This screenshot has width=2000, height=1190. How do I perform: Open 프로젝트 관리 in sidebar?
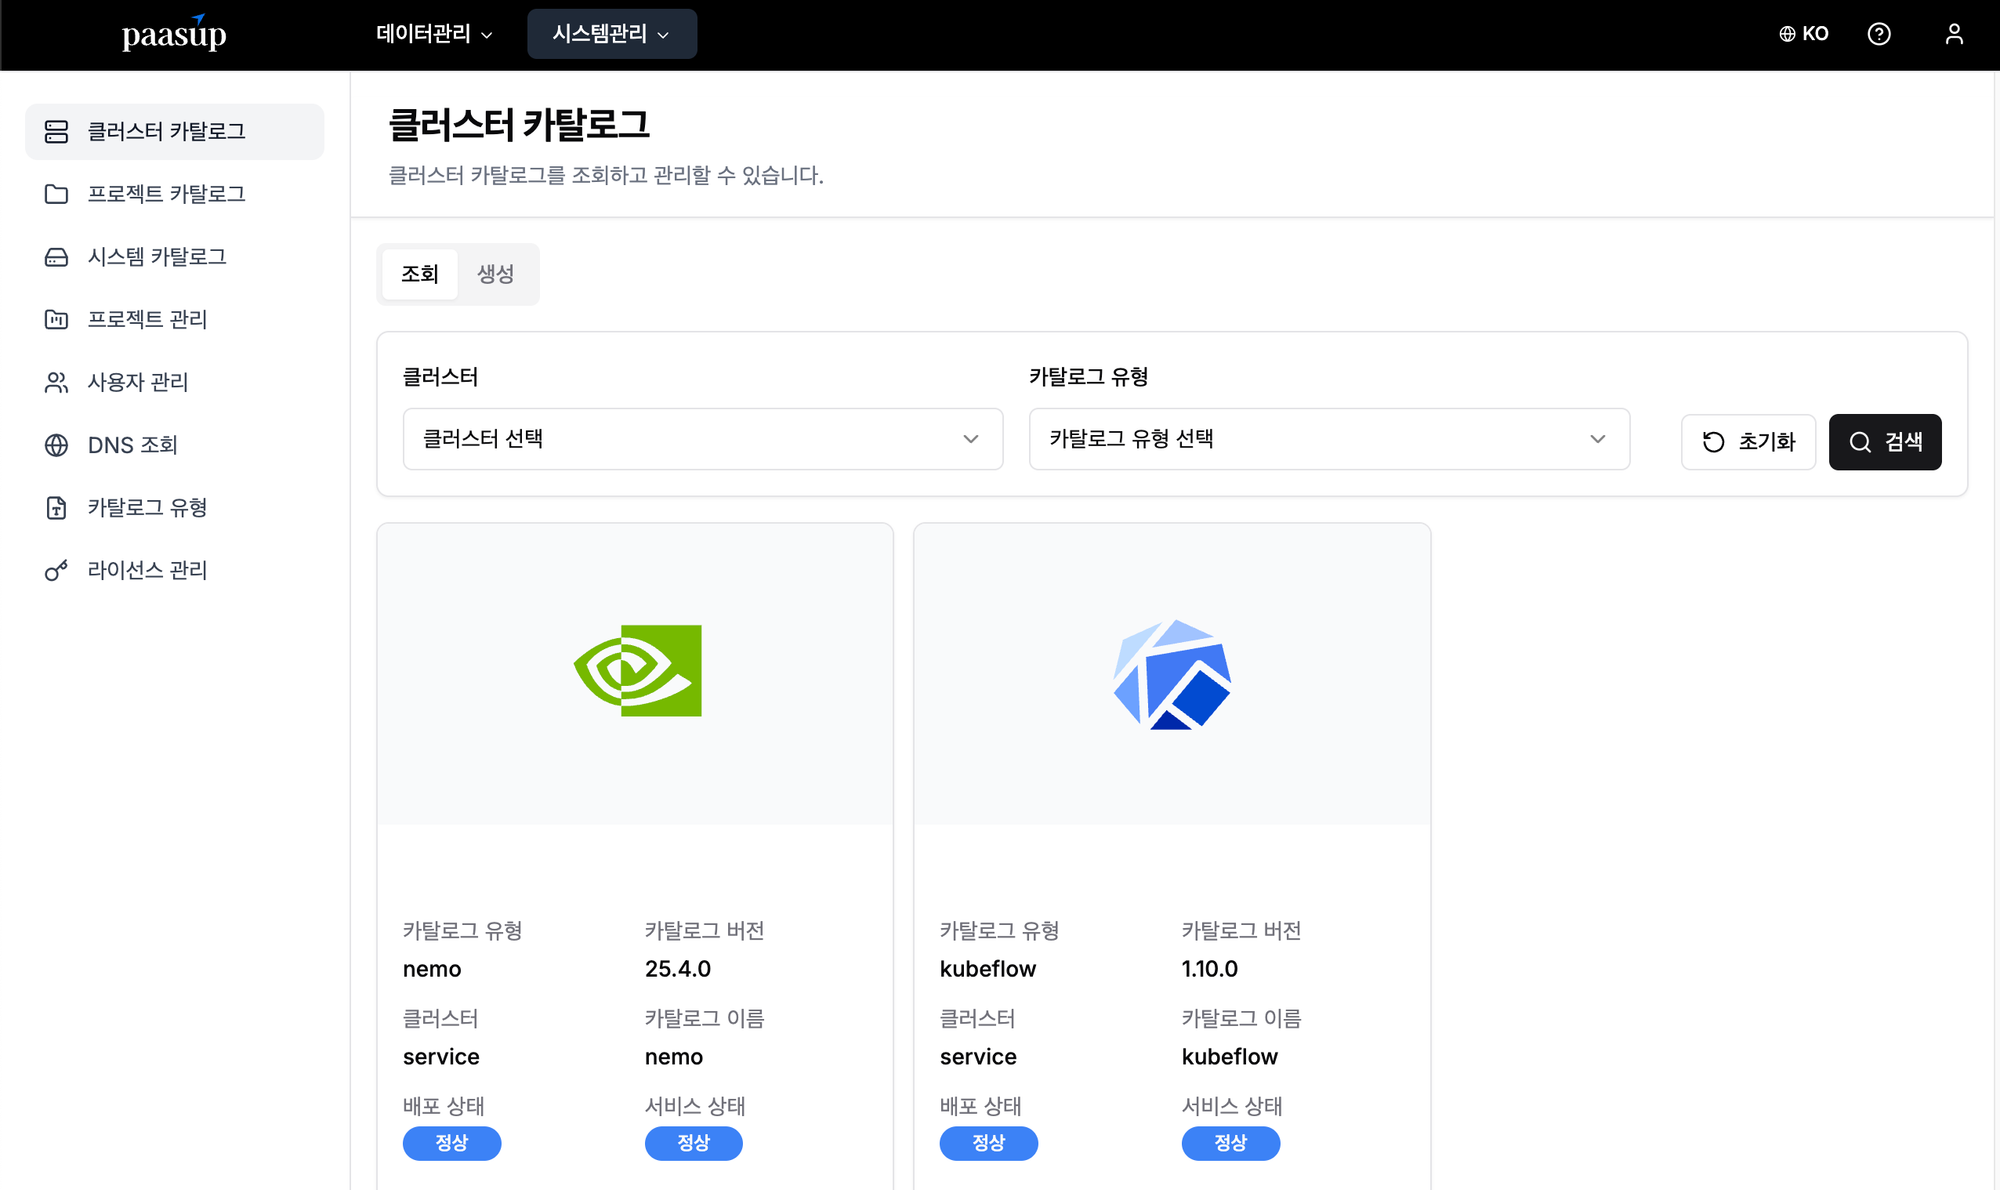(175, 319)
